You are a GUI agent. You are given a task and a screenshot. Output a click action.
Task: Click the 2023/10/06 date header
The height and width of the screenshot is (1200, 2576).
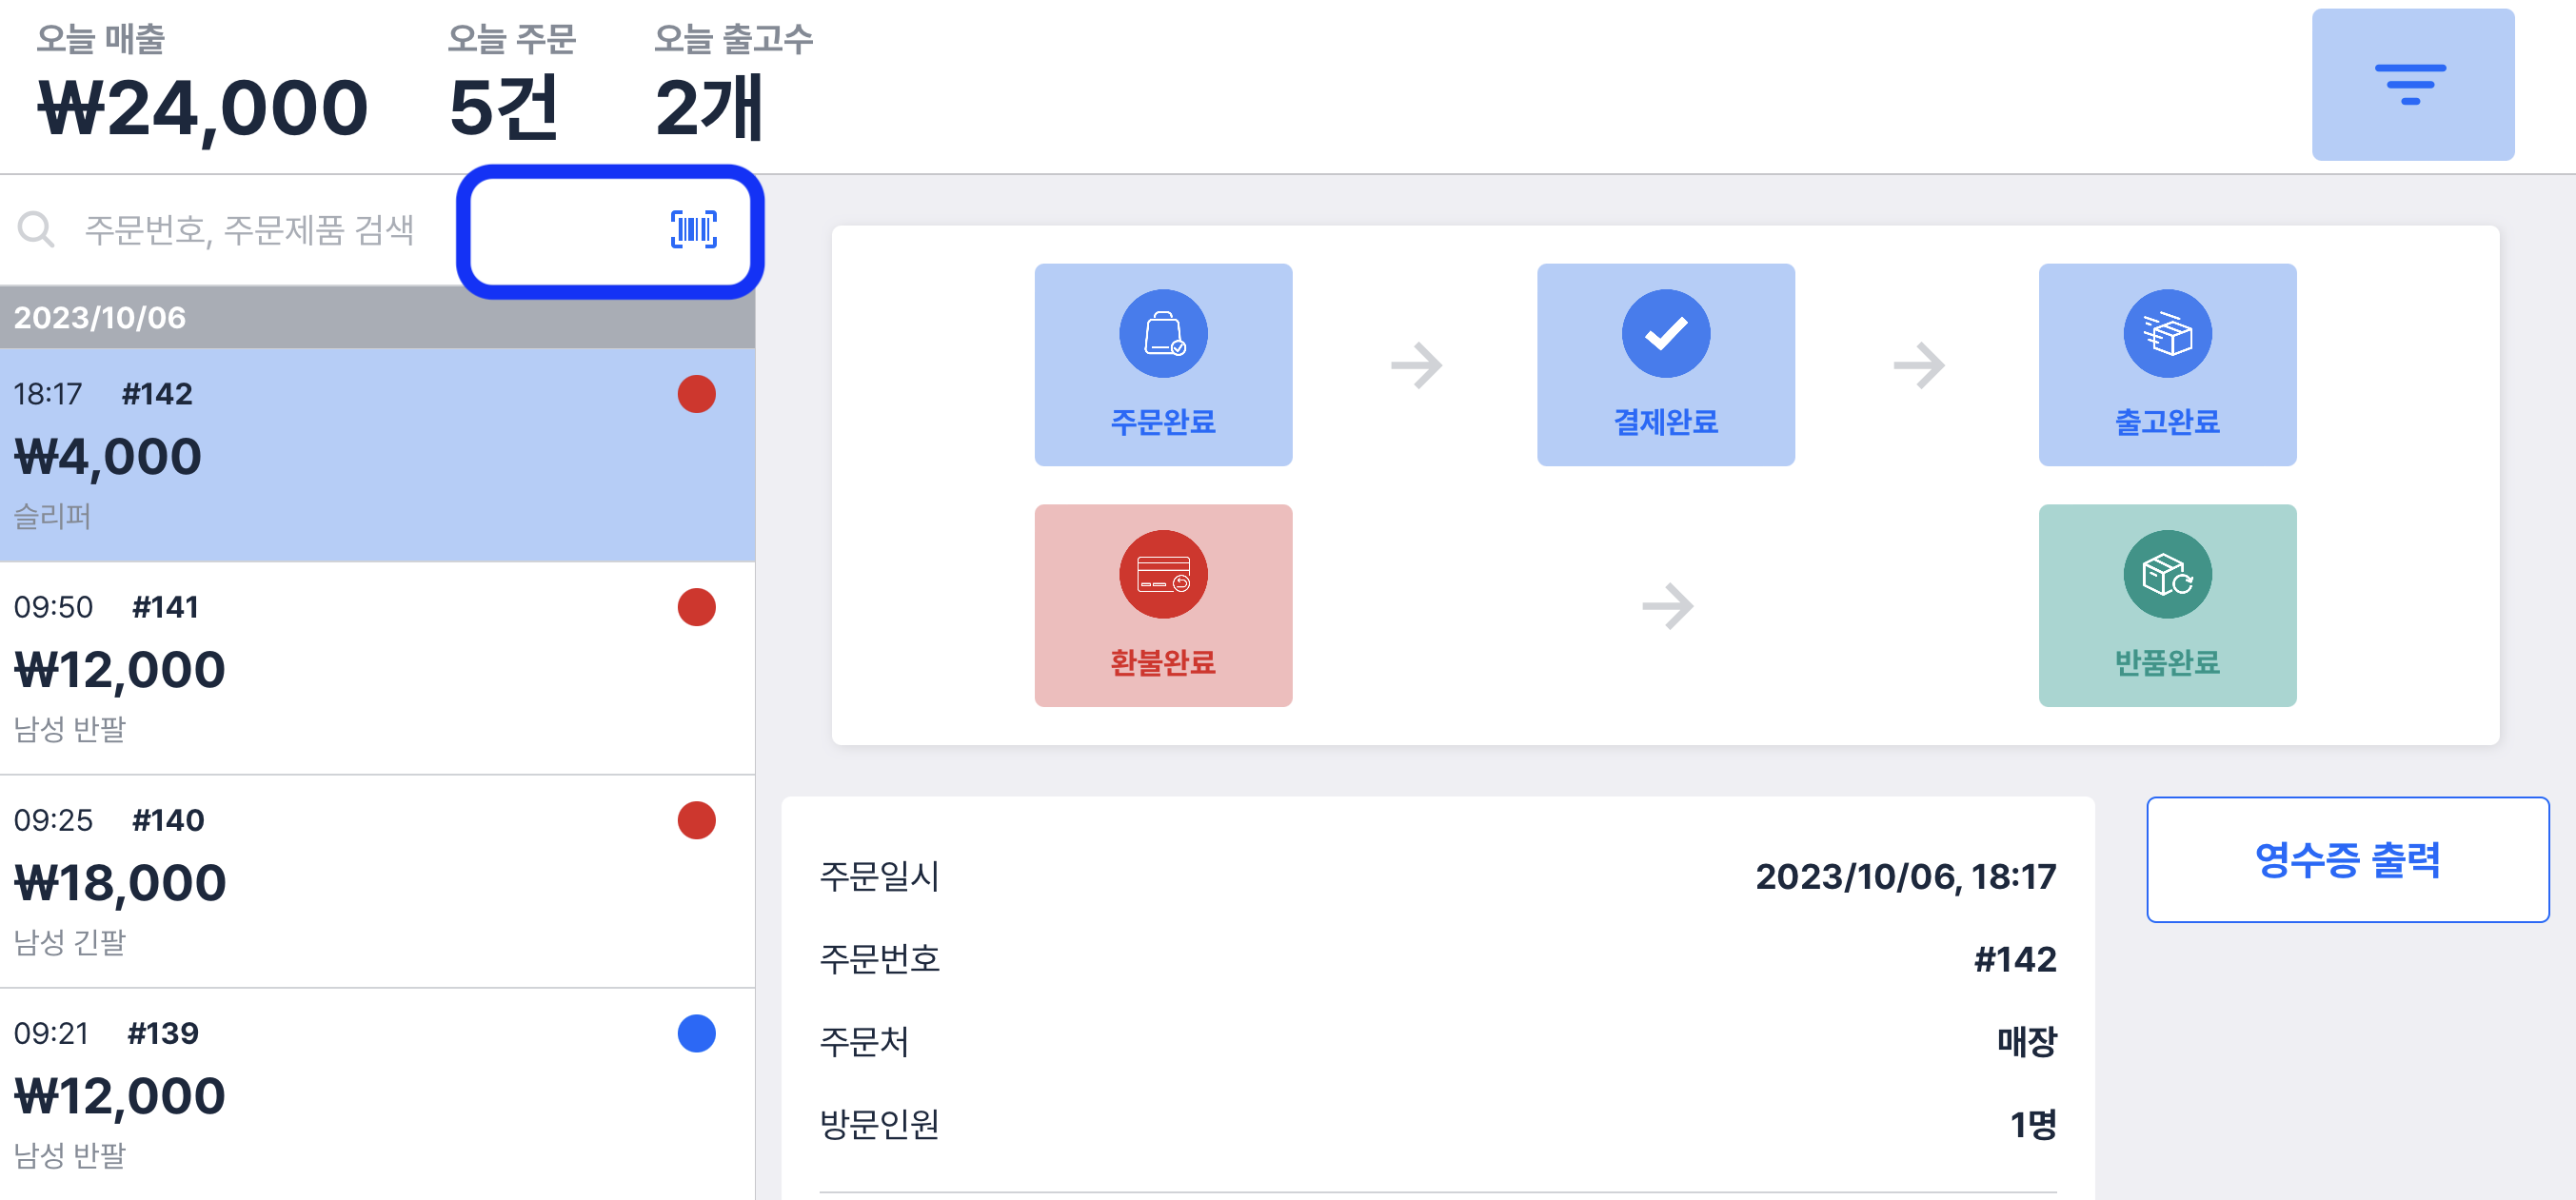point(100,318)
